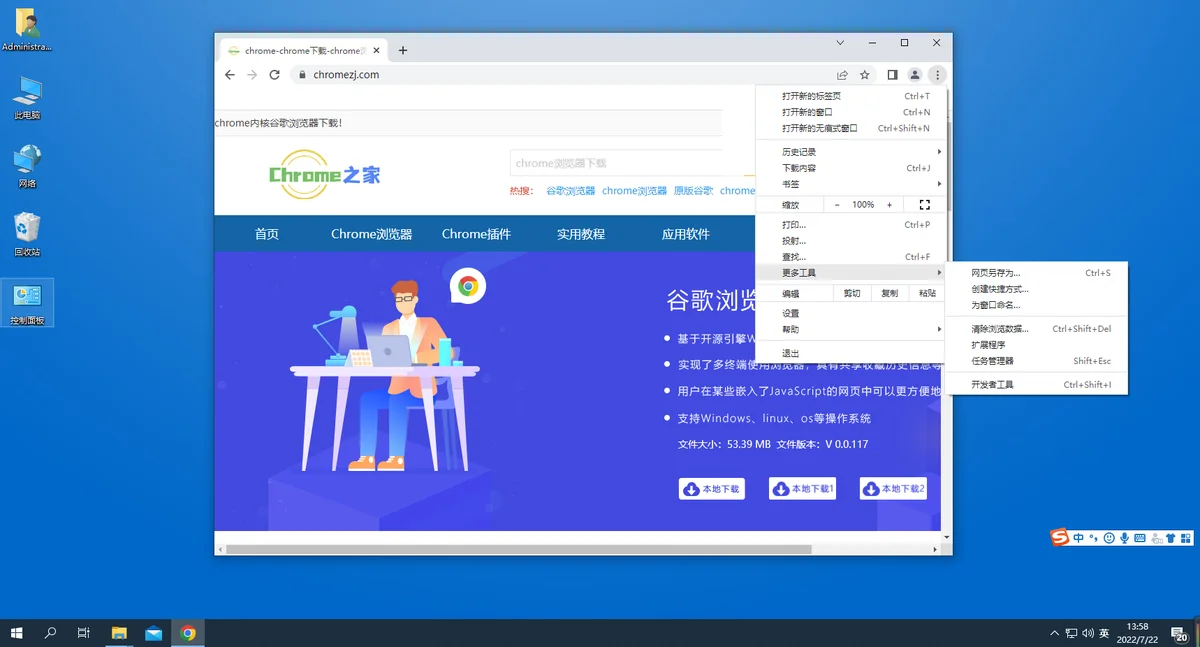1200x647 pixels.
Task: Click the share page icon in address bar
Action: point(843,75)
